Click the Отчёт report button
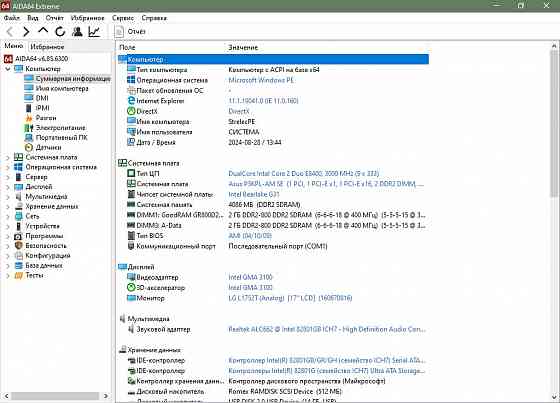Screen dimensions: 560x403 point(130,32)
